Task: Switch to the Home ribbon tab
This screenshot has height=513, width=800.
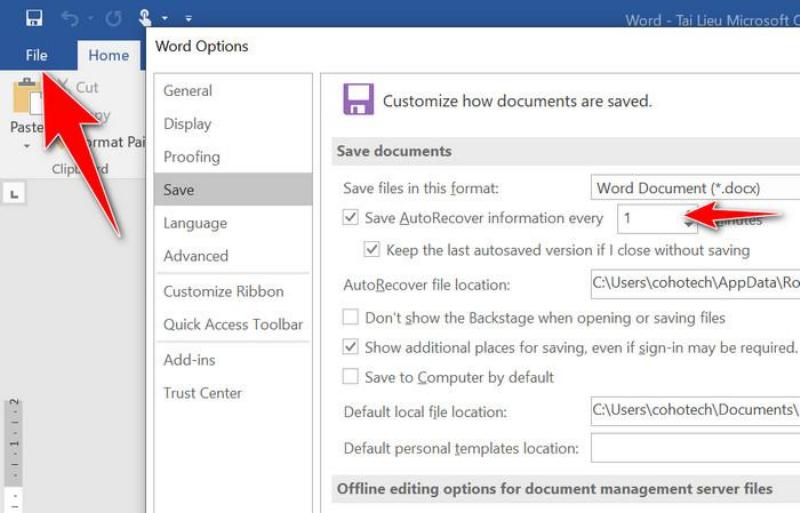Action: click(x=109, y=55)
